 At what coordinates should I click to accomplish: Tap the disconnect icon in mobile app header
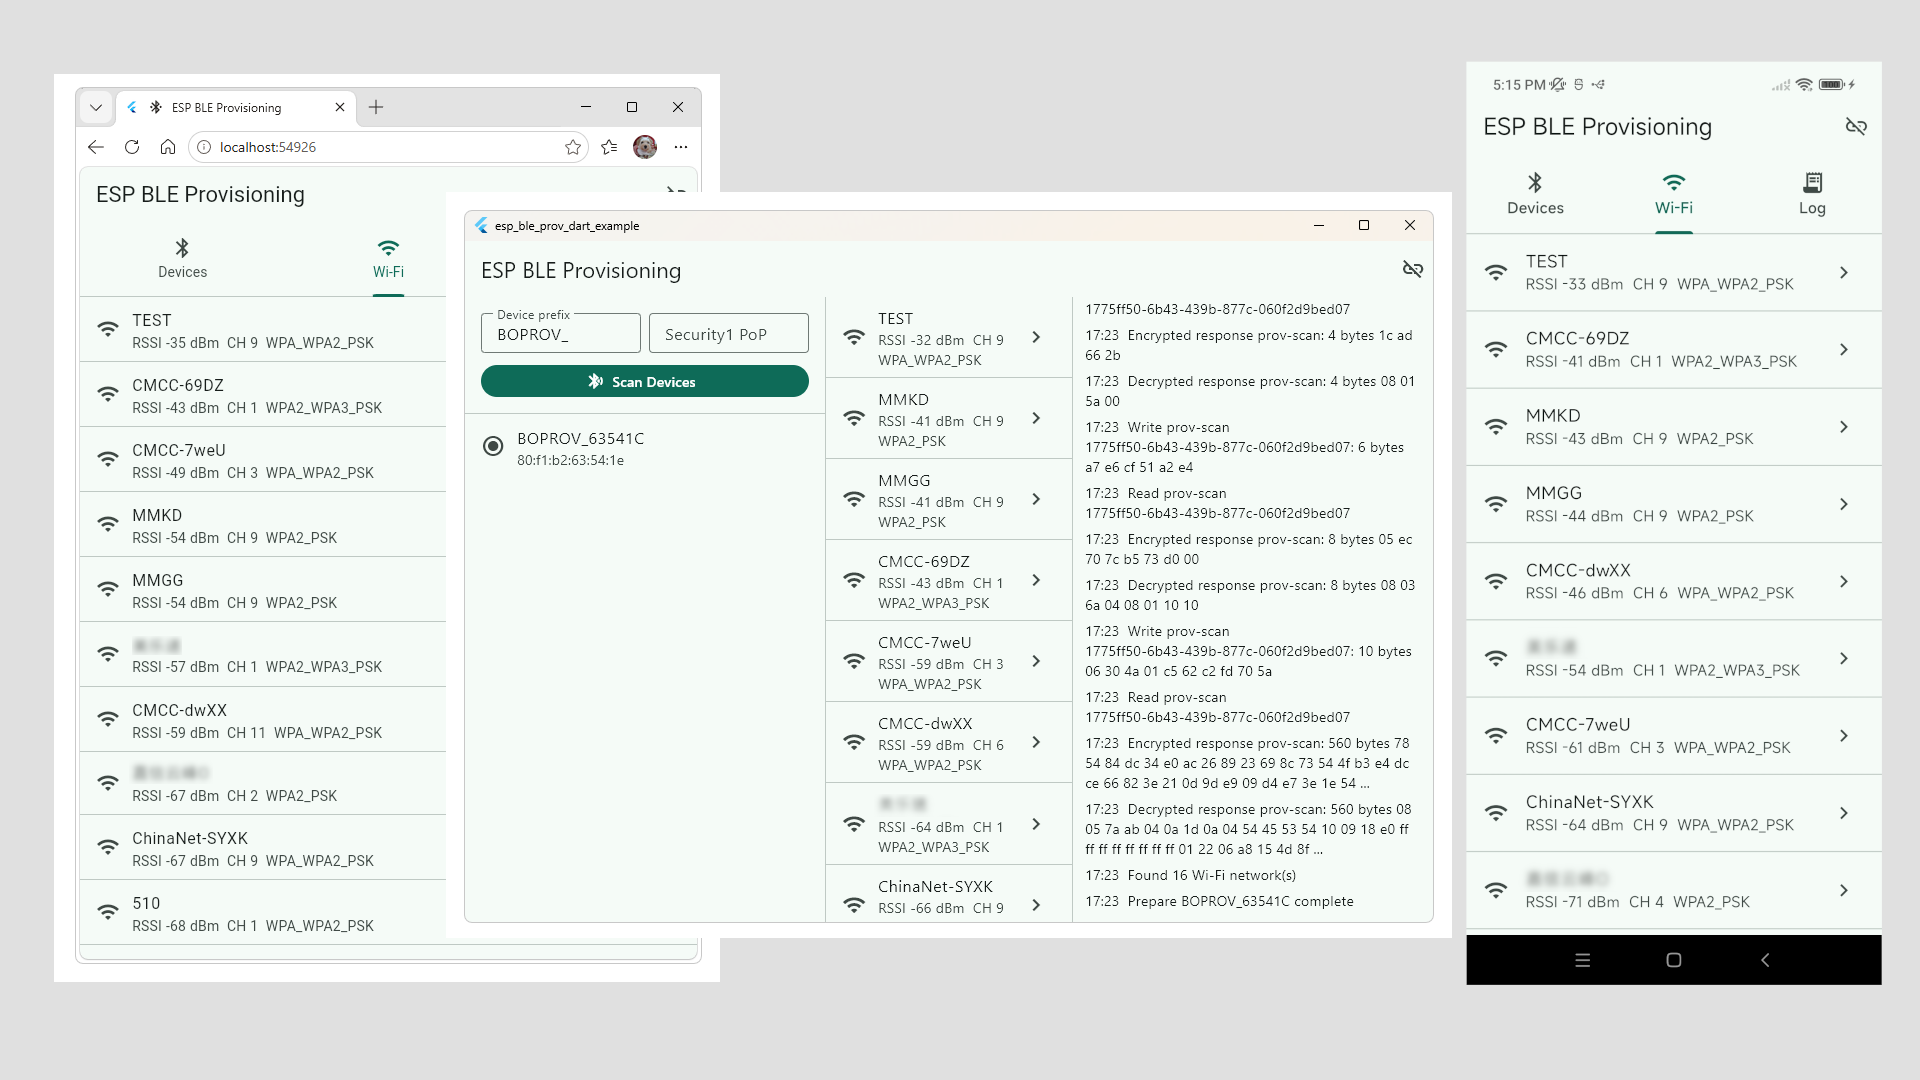pos(1856,126)
